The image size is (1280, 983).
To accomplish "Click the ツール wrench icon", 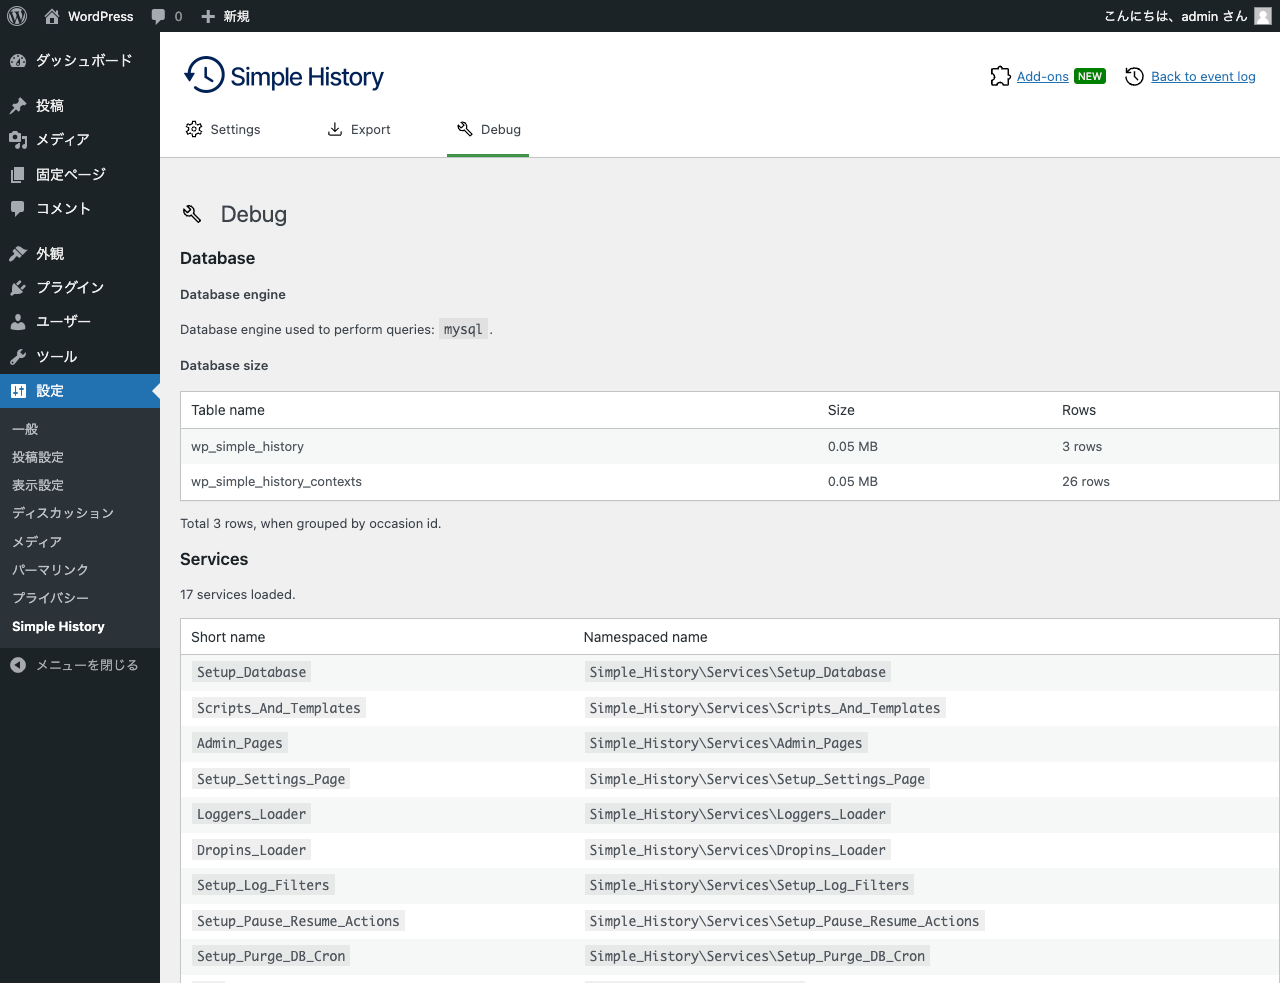I will [x=18, y=356].
